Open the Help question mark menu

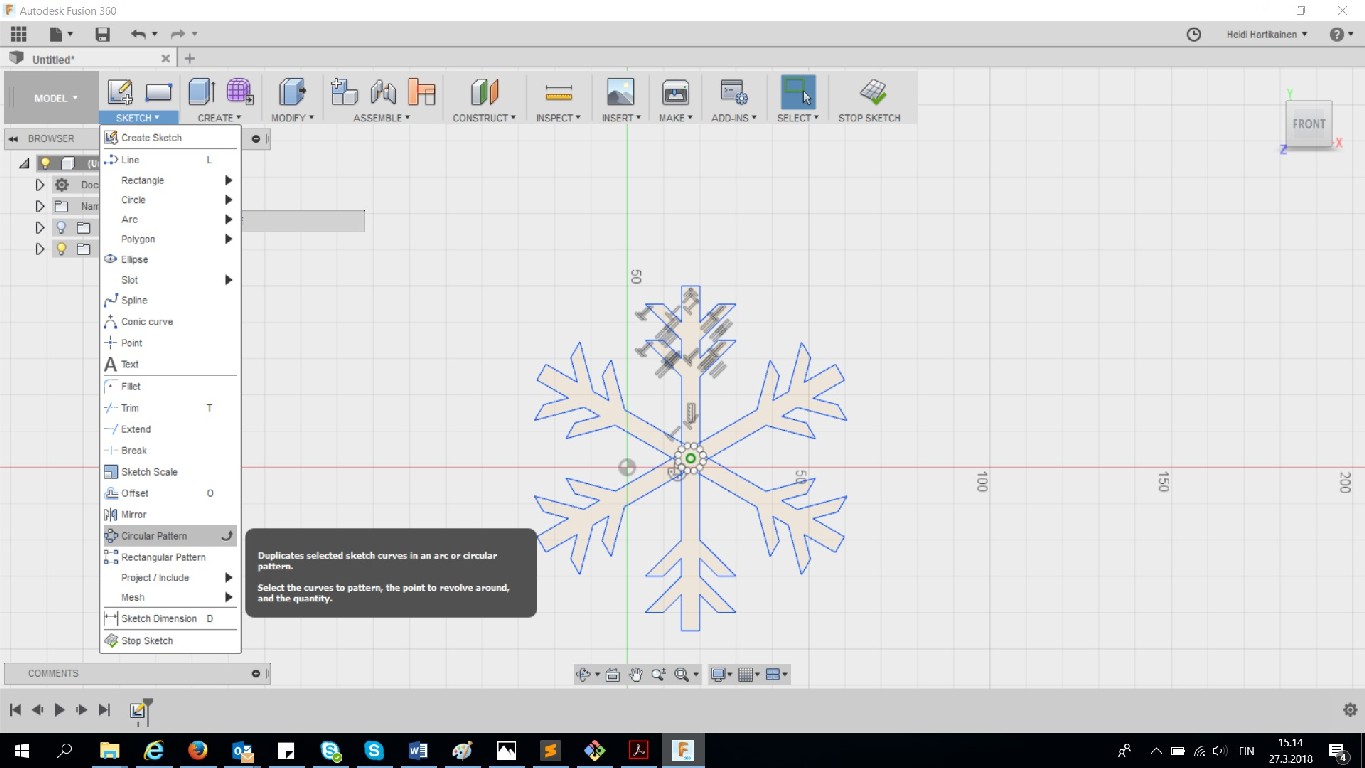[x=1340, y=34]
